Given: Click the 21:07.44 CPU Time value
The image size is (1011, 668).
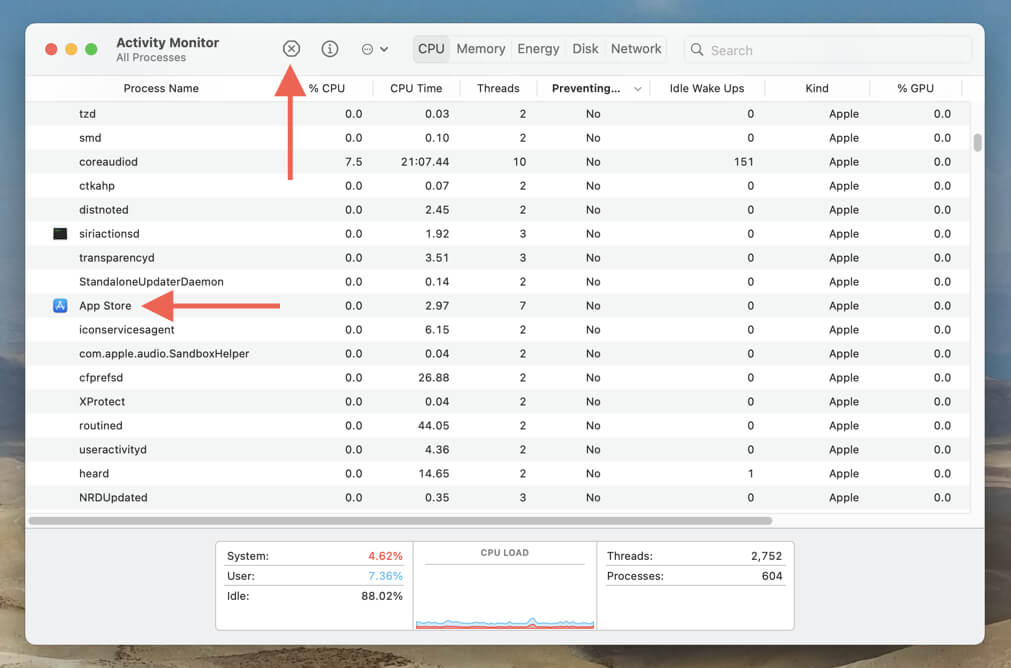Looking at the screenshot, I should point(425,162).
